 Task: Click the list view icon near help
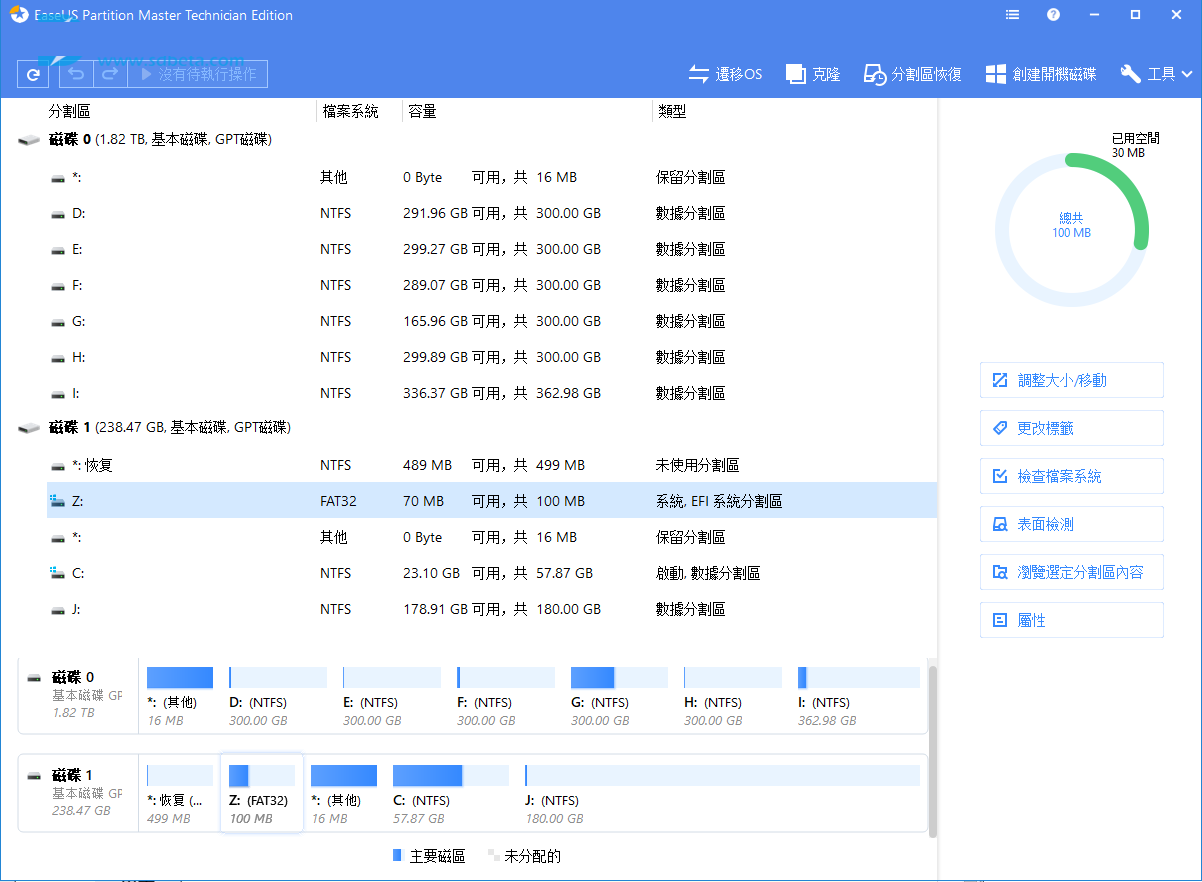point(1012,14)
